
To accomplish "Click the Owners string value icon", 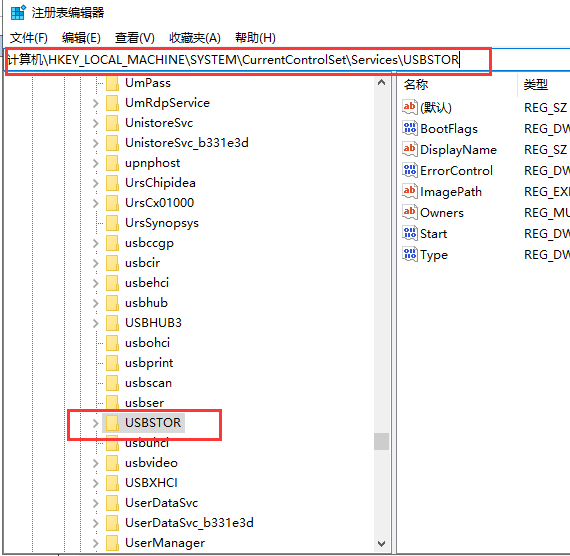I will [x=410, y=212].
